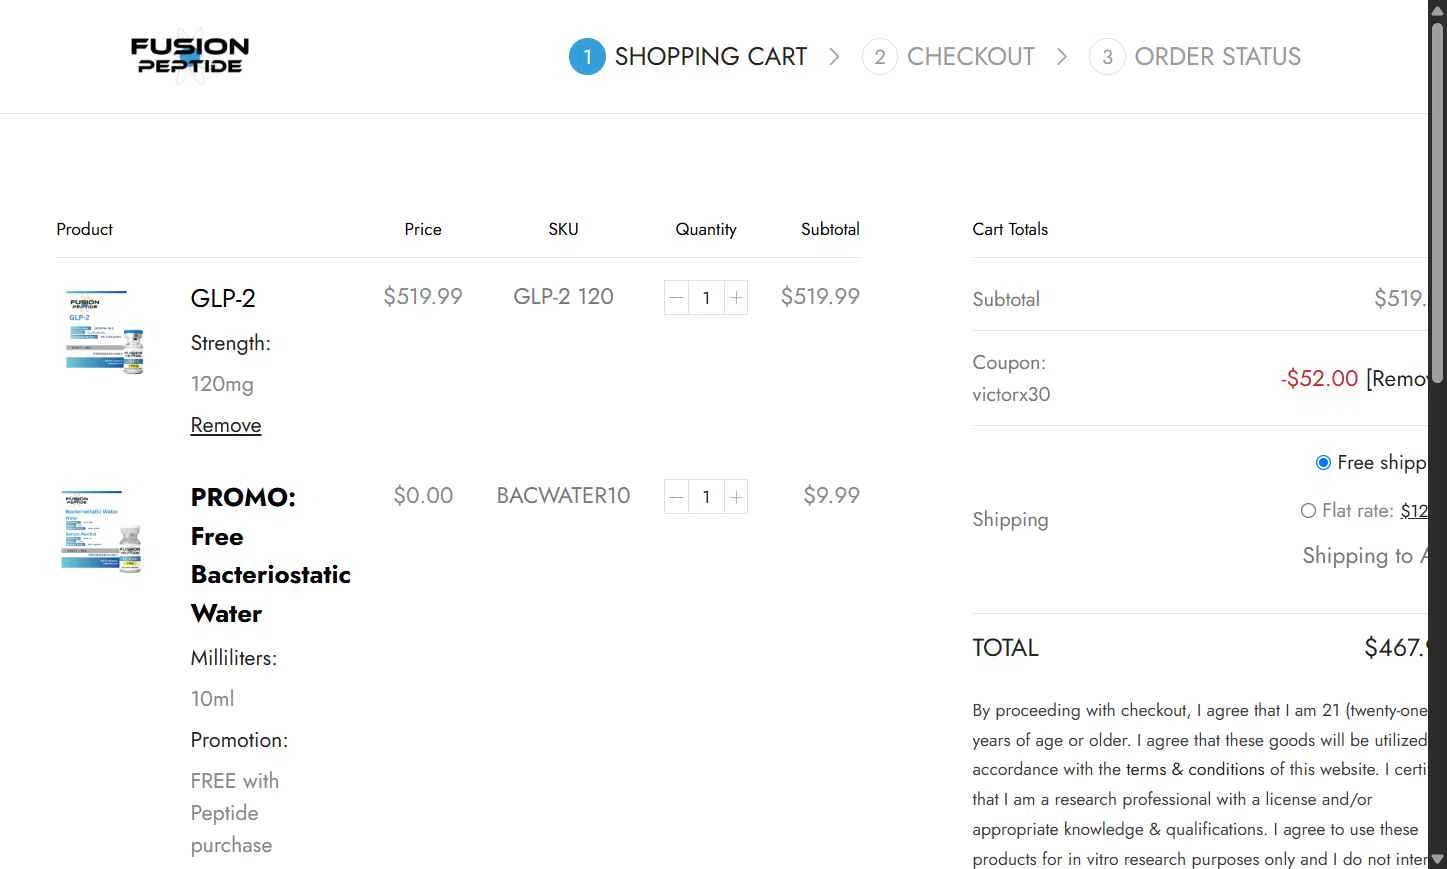
Task: Click the TOTAL label
Action: point(1005,648)
